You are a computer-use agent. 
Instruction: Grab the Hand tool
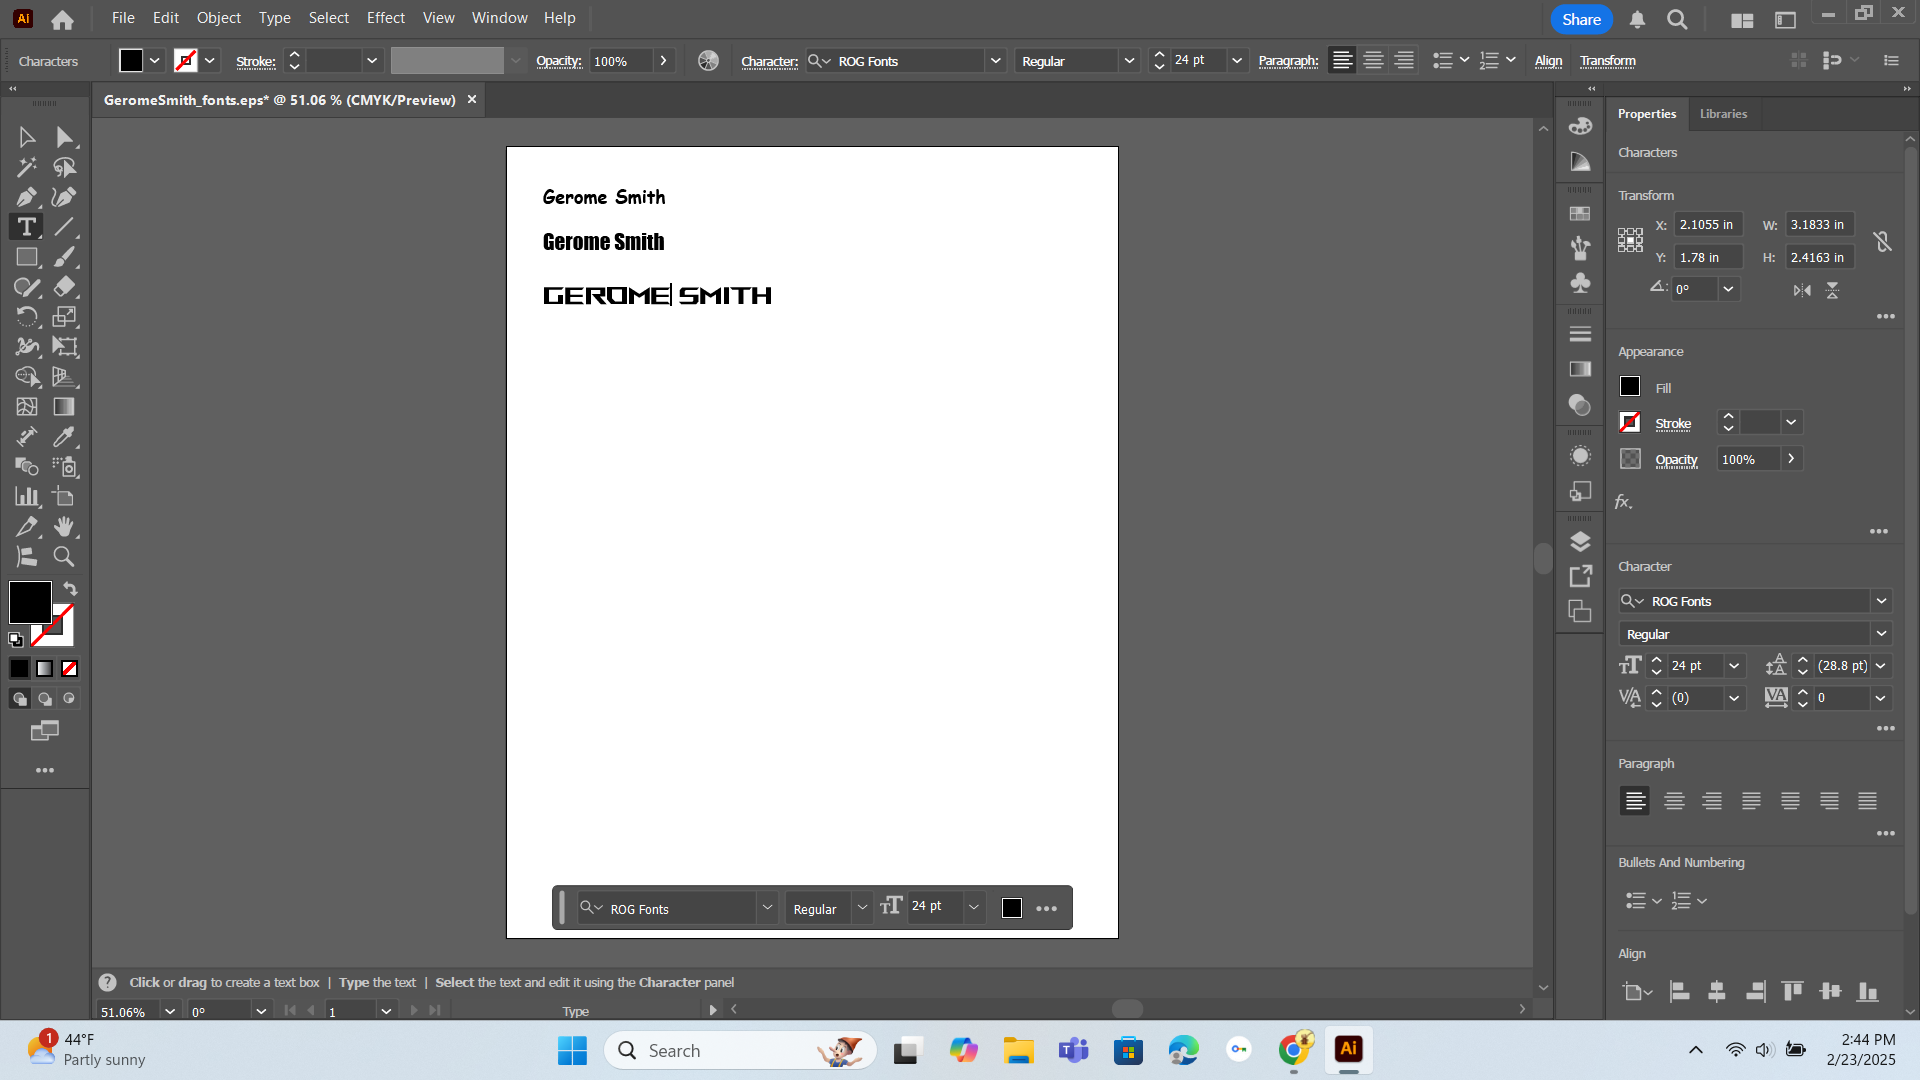pyautogui.click(x=64, y=527)
